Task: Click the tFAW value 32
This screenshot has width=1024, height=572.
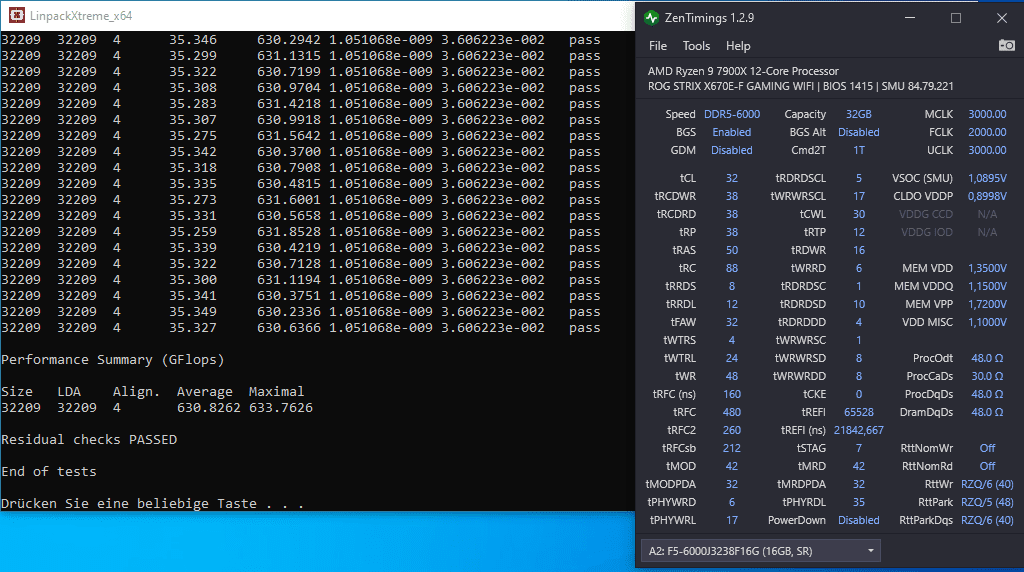Action: click(731, 322)
